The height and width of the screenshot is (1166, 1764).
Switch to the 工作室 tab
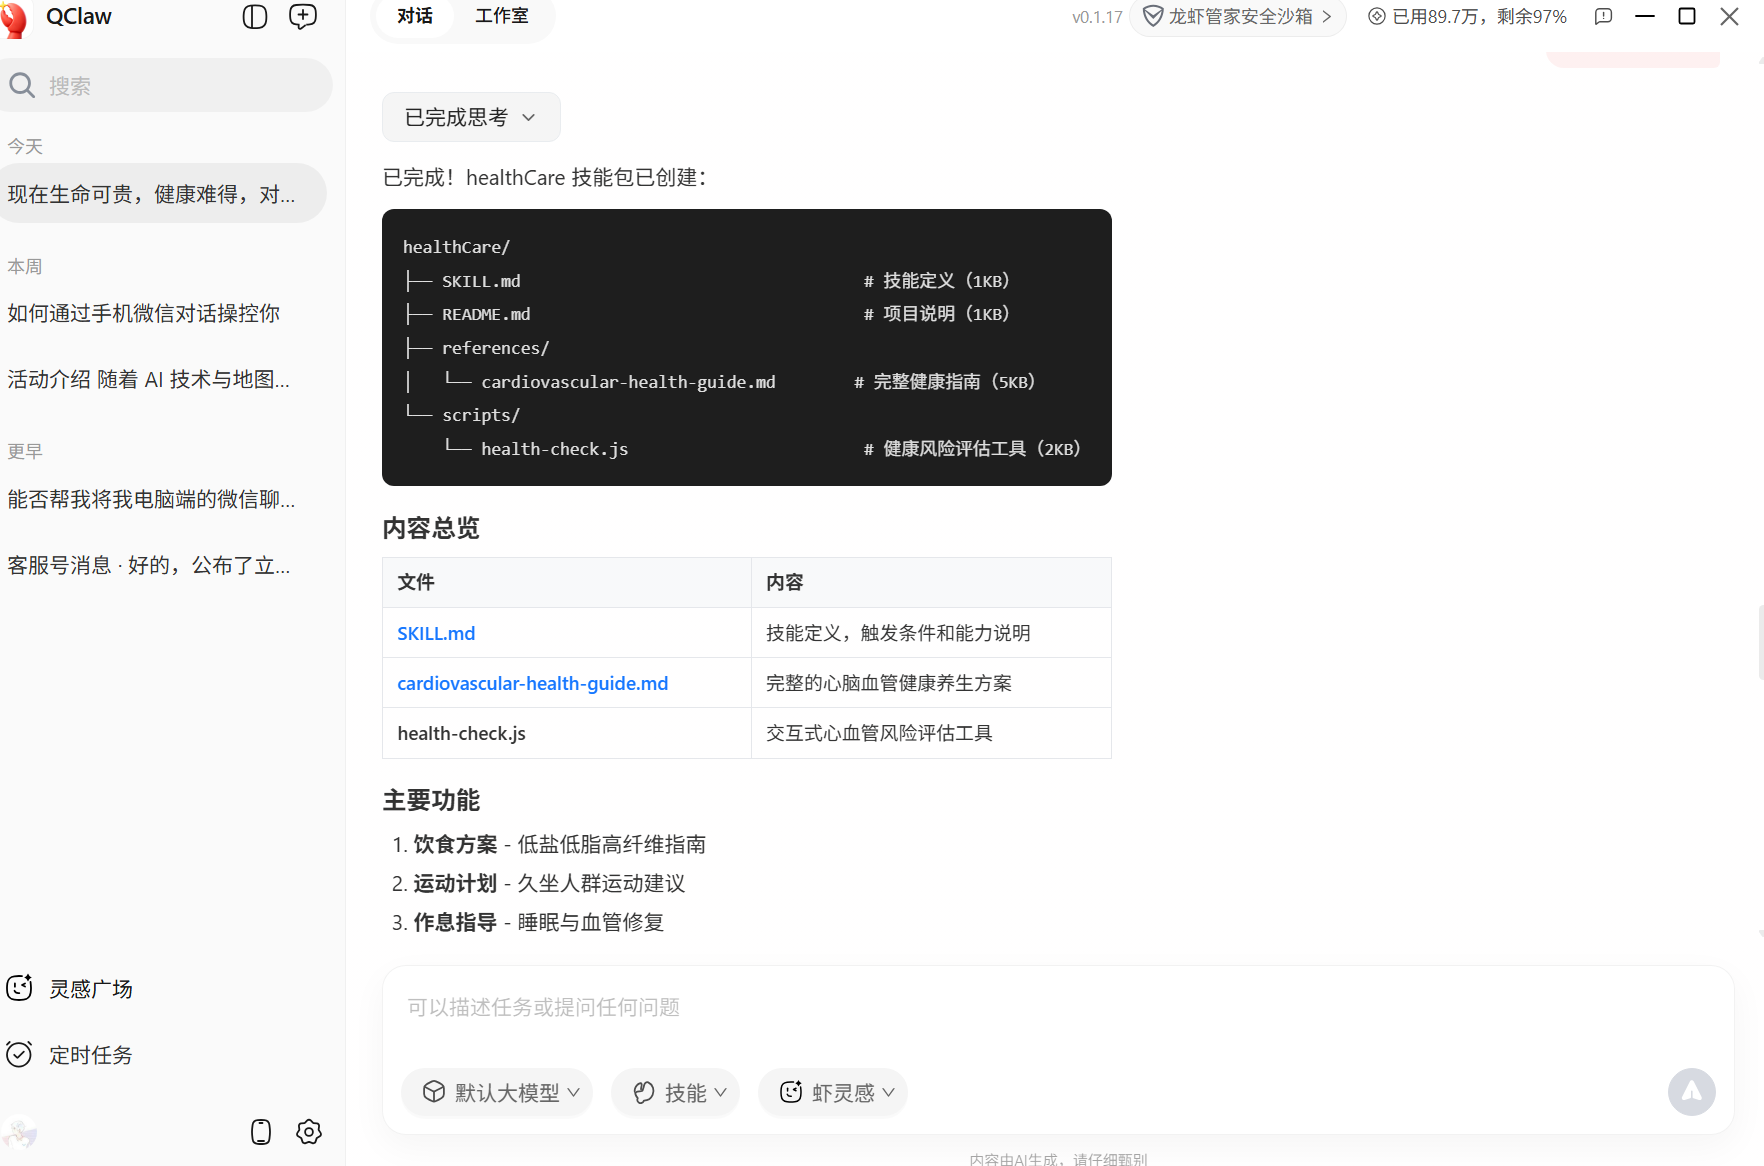pos(501,15)
